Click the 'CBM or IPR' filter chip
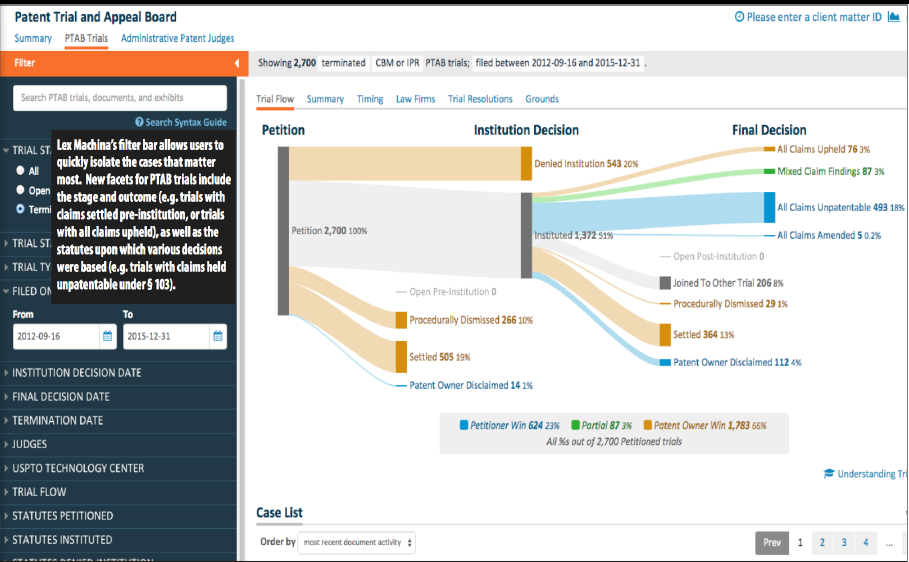909x562 pixels. [397, 63]
